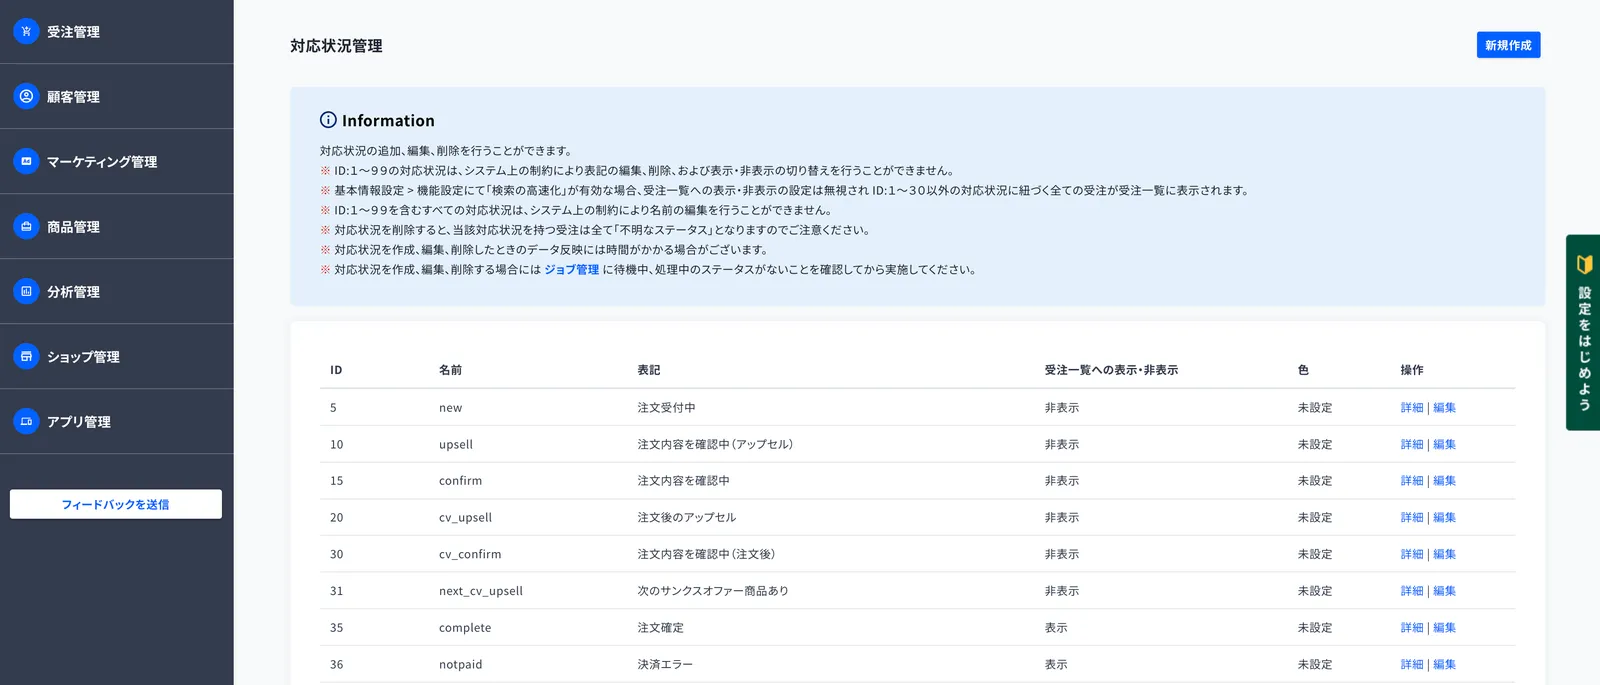Click the 商品管理 sidebar icon
The width and height of the screenshot is (1600, 685).
coord(26,226)
